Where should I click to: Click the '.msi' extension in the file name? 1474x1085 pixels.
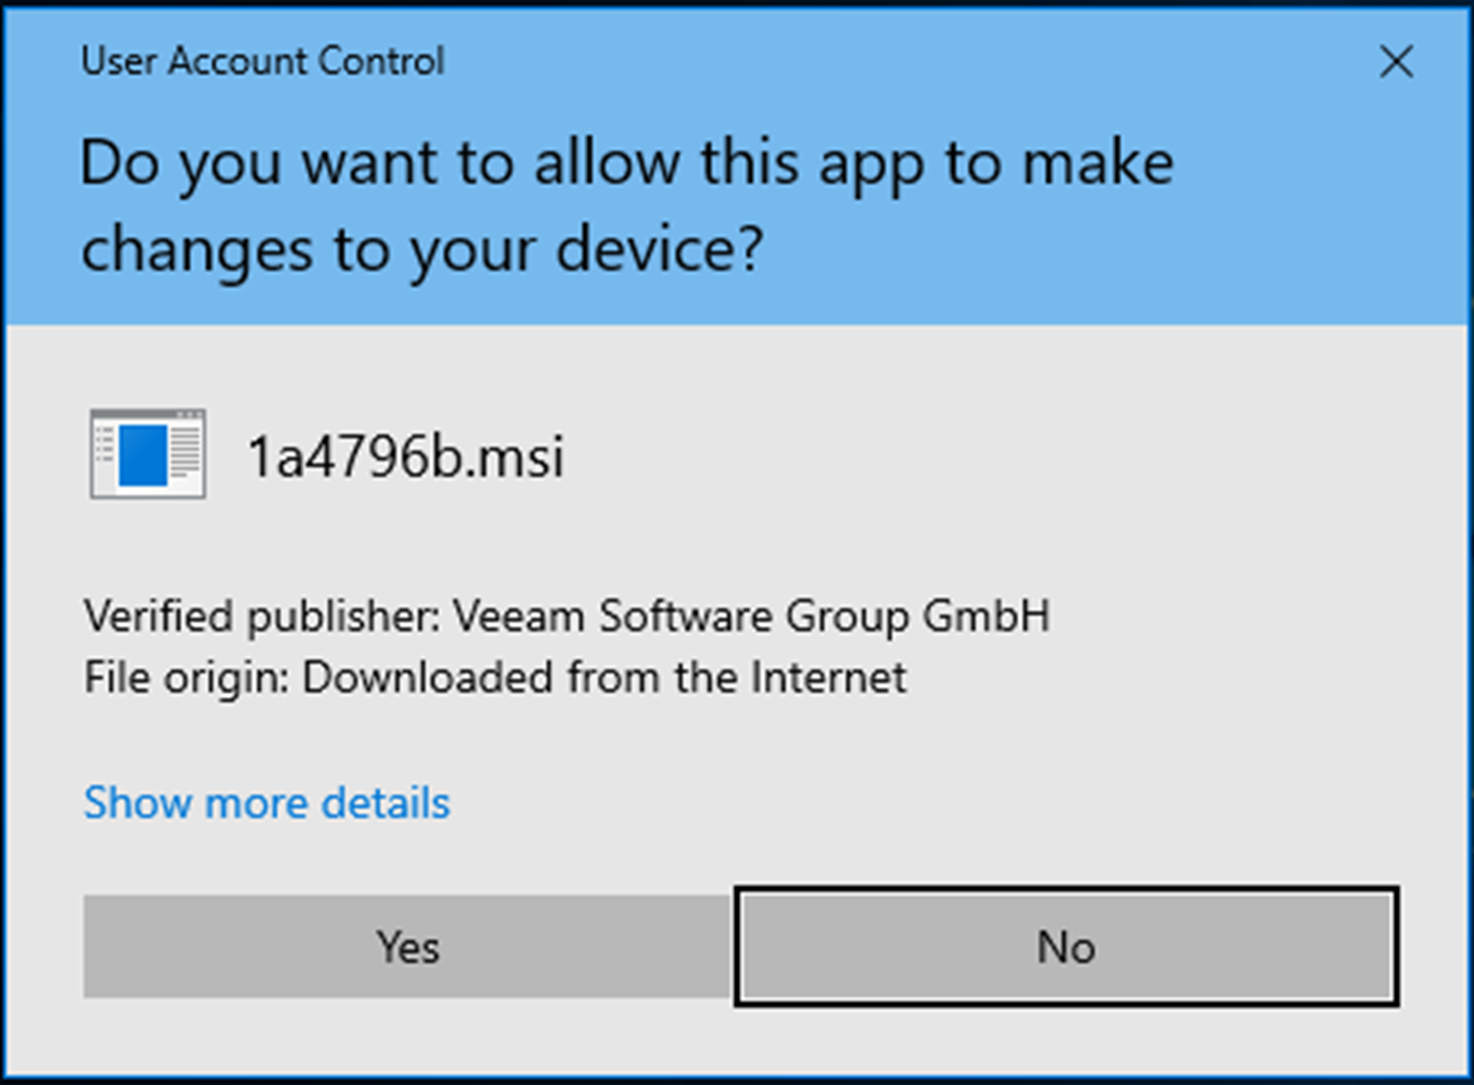[517, 456]
